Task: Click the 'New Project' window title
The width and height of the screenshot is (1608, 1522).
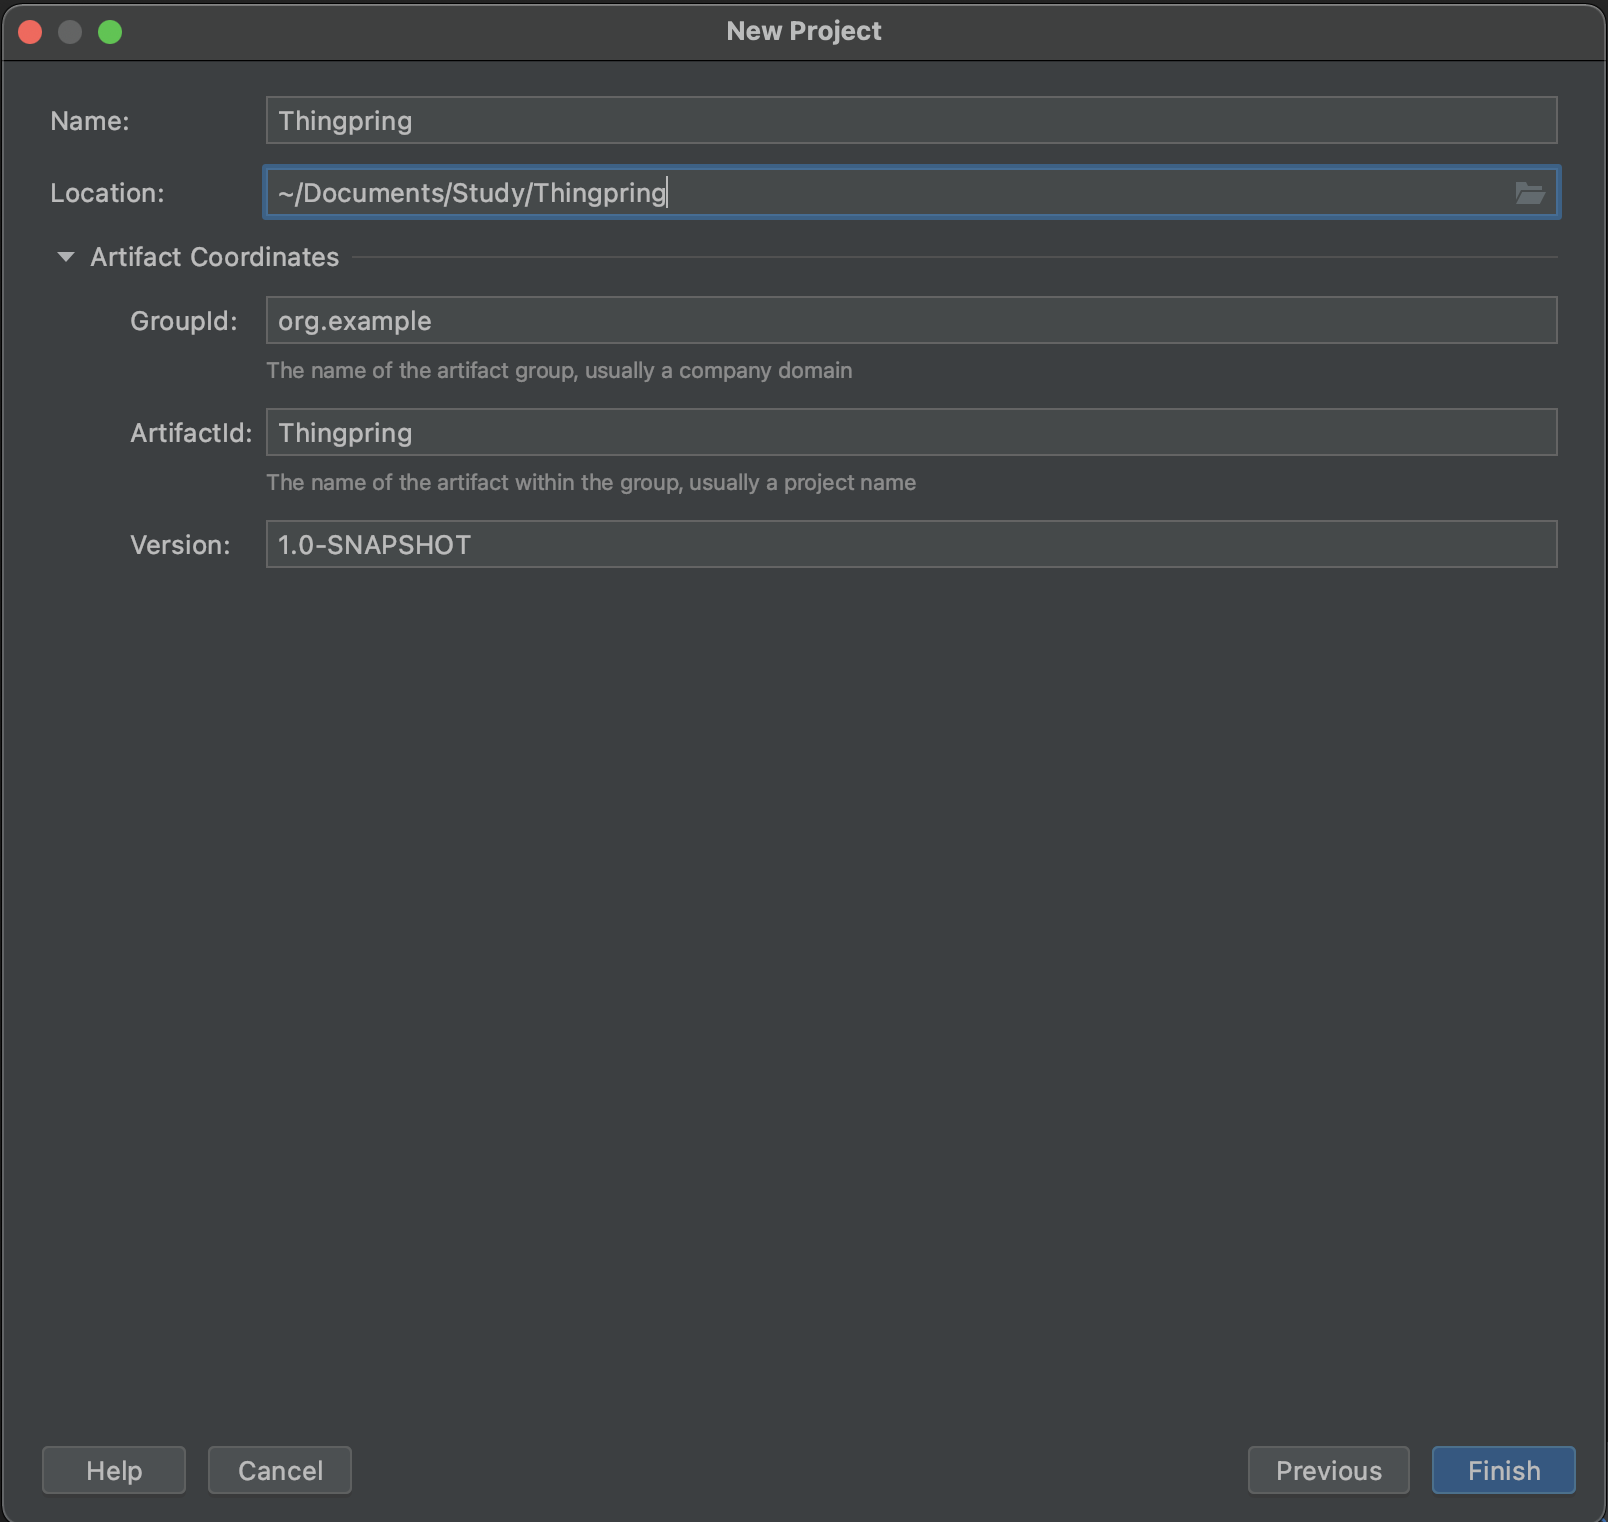Action: 804,31
